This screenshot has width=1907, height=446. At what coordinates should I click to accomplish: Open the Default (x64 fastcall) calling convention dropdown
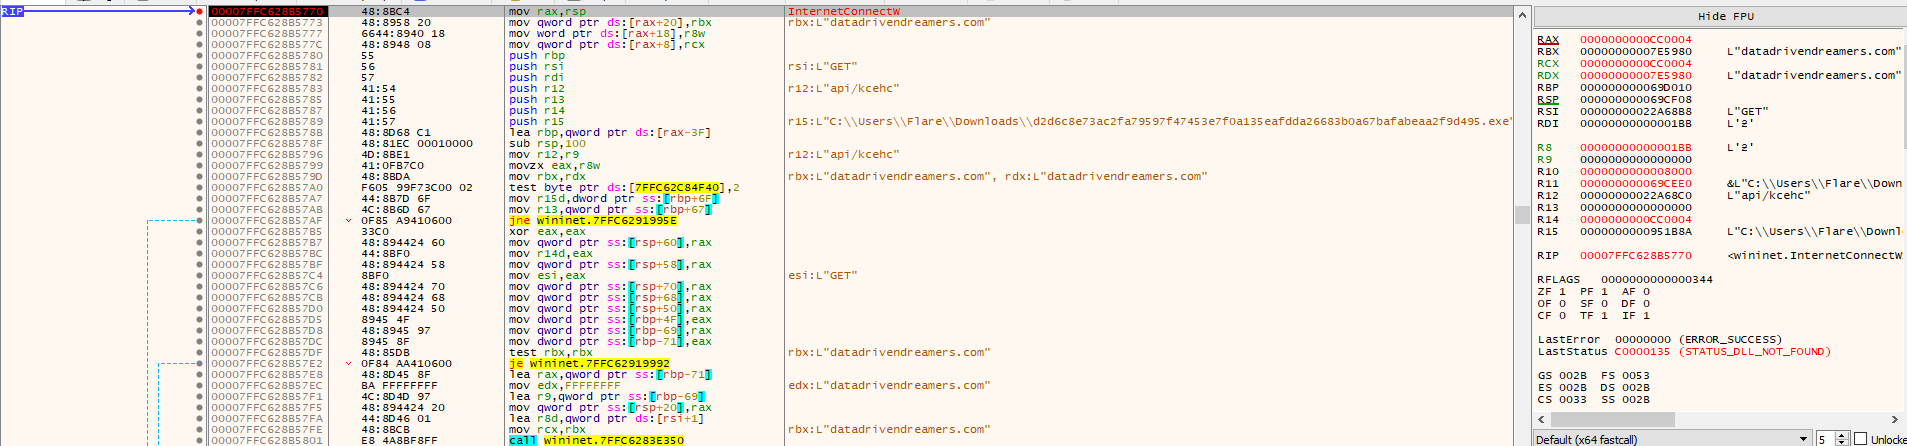point(1673,439)
